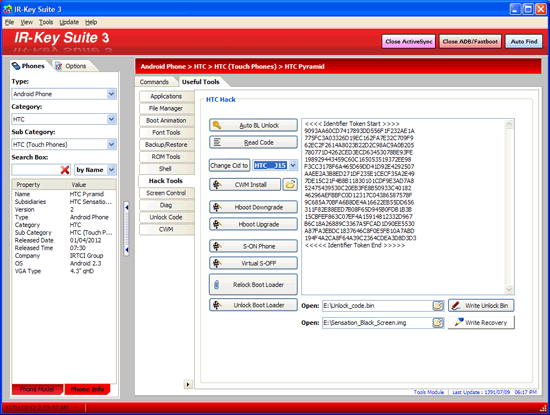Image resolution: width=550 pixels, height=415 pixels.
Task: Click the Hboot Downgrade button
Action: pyautogui.click(x=253, y=207)
